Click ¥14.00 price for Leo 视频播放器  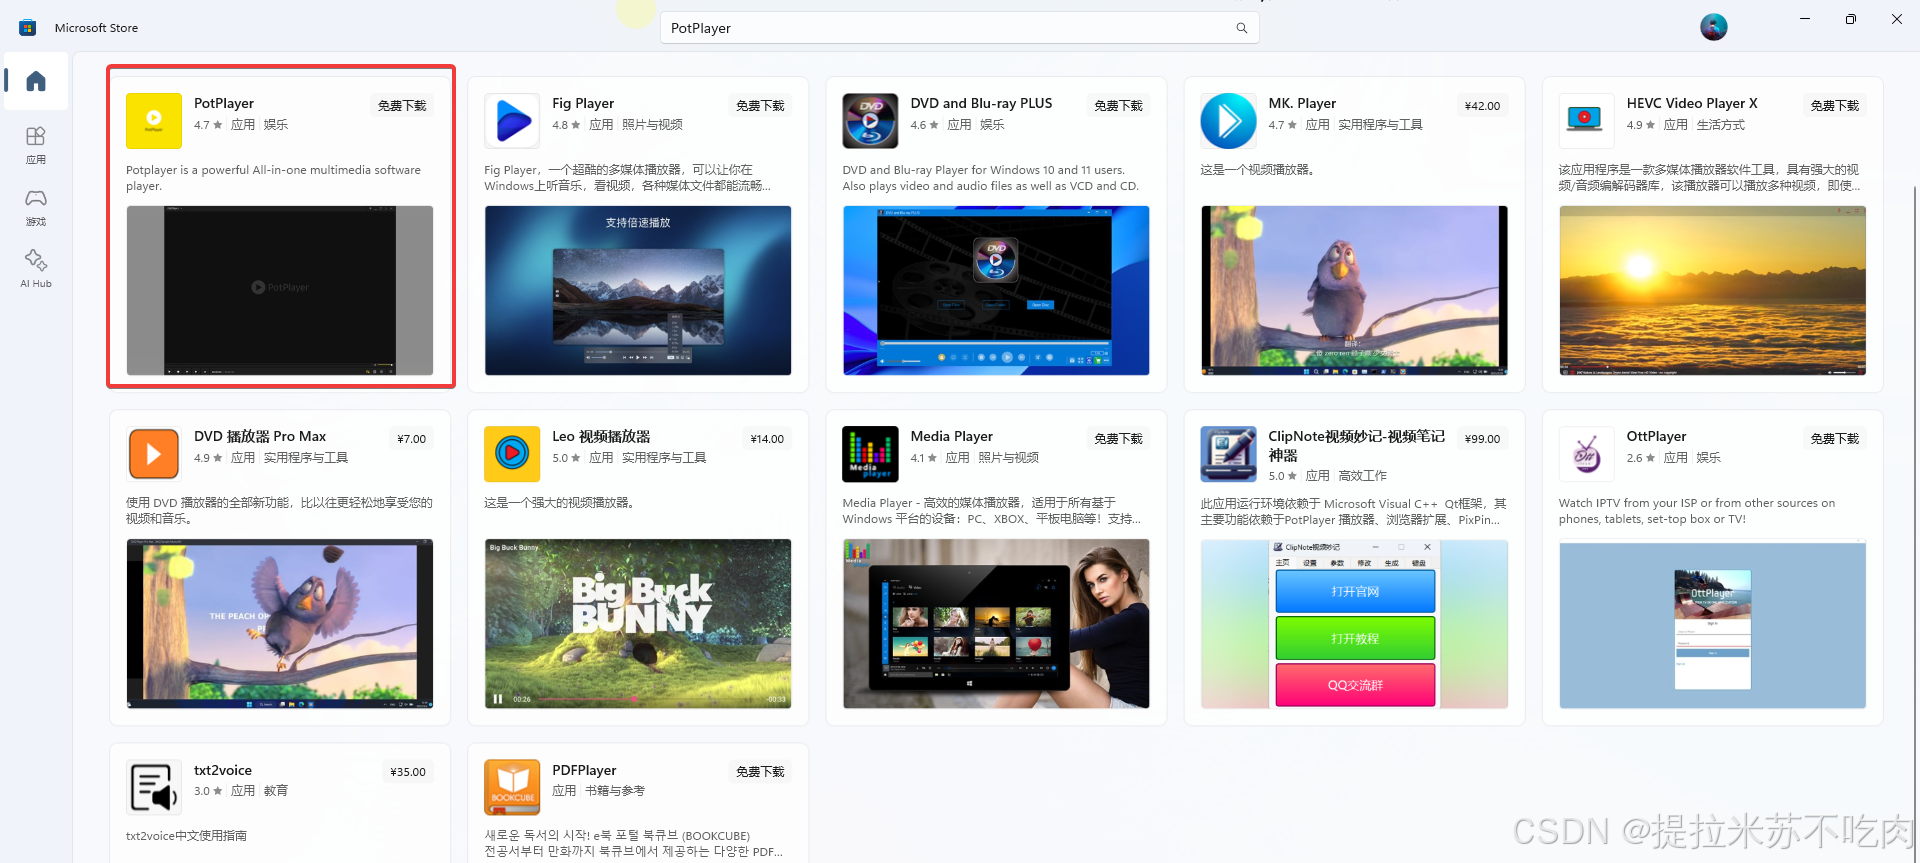click(767, 439)
